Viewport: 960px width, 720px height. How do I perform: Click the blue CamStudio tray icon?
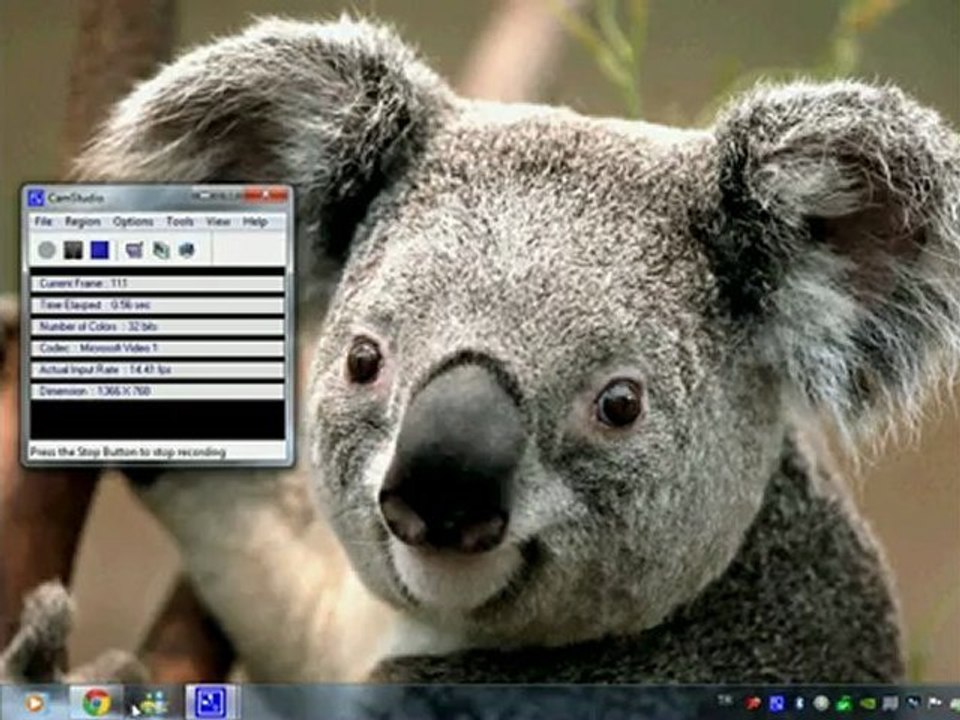click(x=776, y=703)
